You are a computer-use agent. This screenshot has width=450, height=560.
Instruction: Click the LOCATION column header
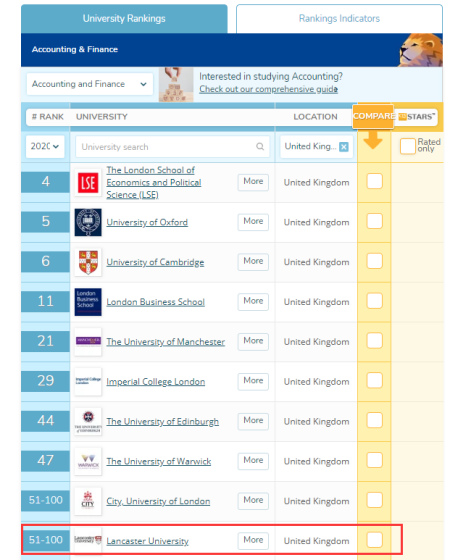[x=315, y=117]
